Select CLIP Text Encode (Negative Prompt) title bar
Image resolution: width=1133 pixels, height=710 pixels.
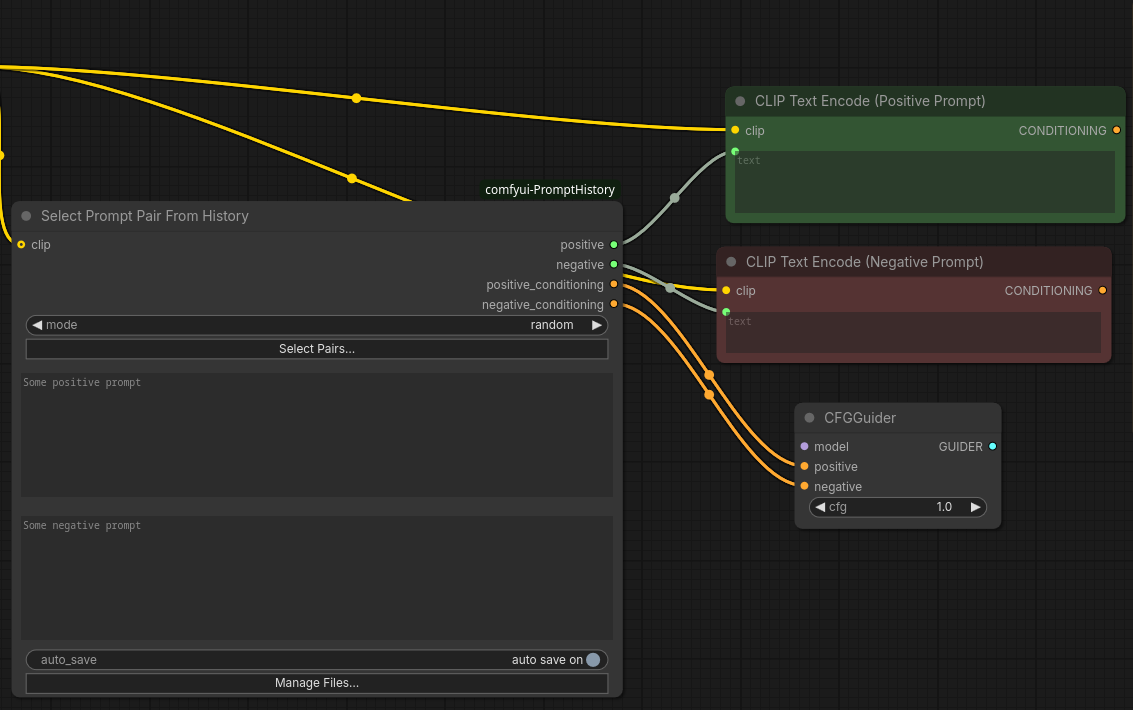click(x=913, y=261)
